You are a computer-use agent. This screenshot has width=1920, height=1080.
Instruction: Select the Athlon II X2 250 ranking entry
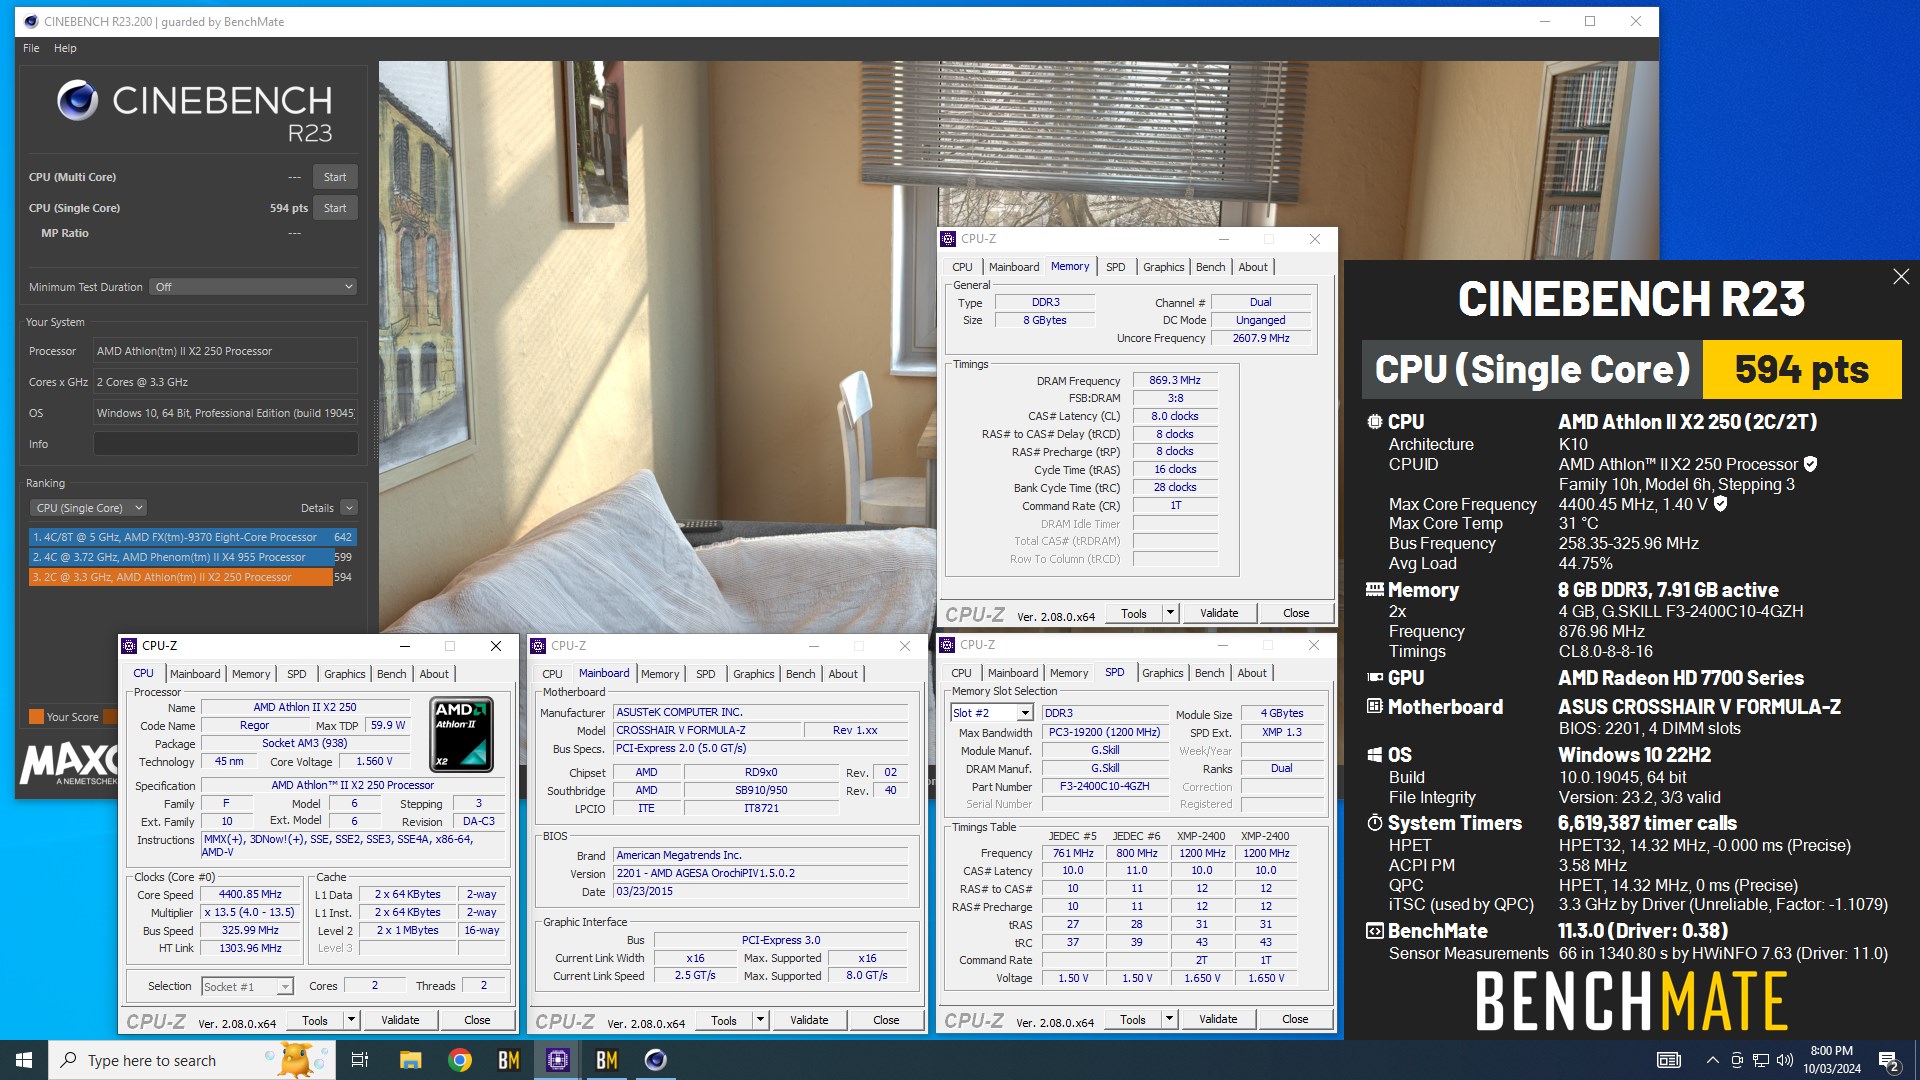(x=192, y=577)
